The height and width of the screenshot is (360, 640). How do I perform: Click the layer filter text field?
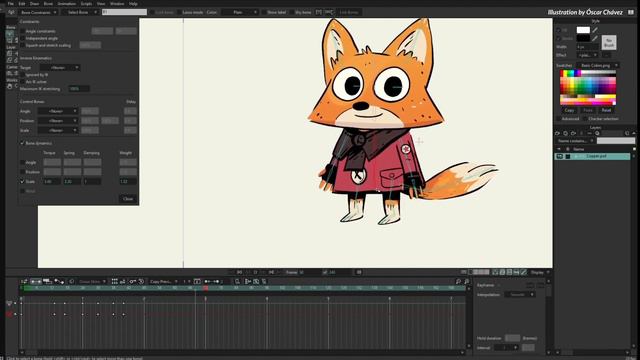click(x=616, y=141)
